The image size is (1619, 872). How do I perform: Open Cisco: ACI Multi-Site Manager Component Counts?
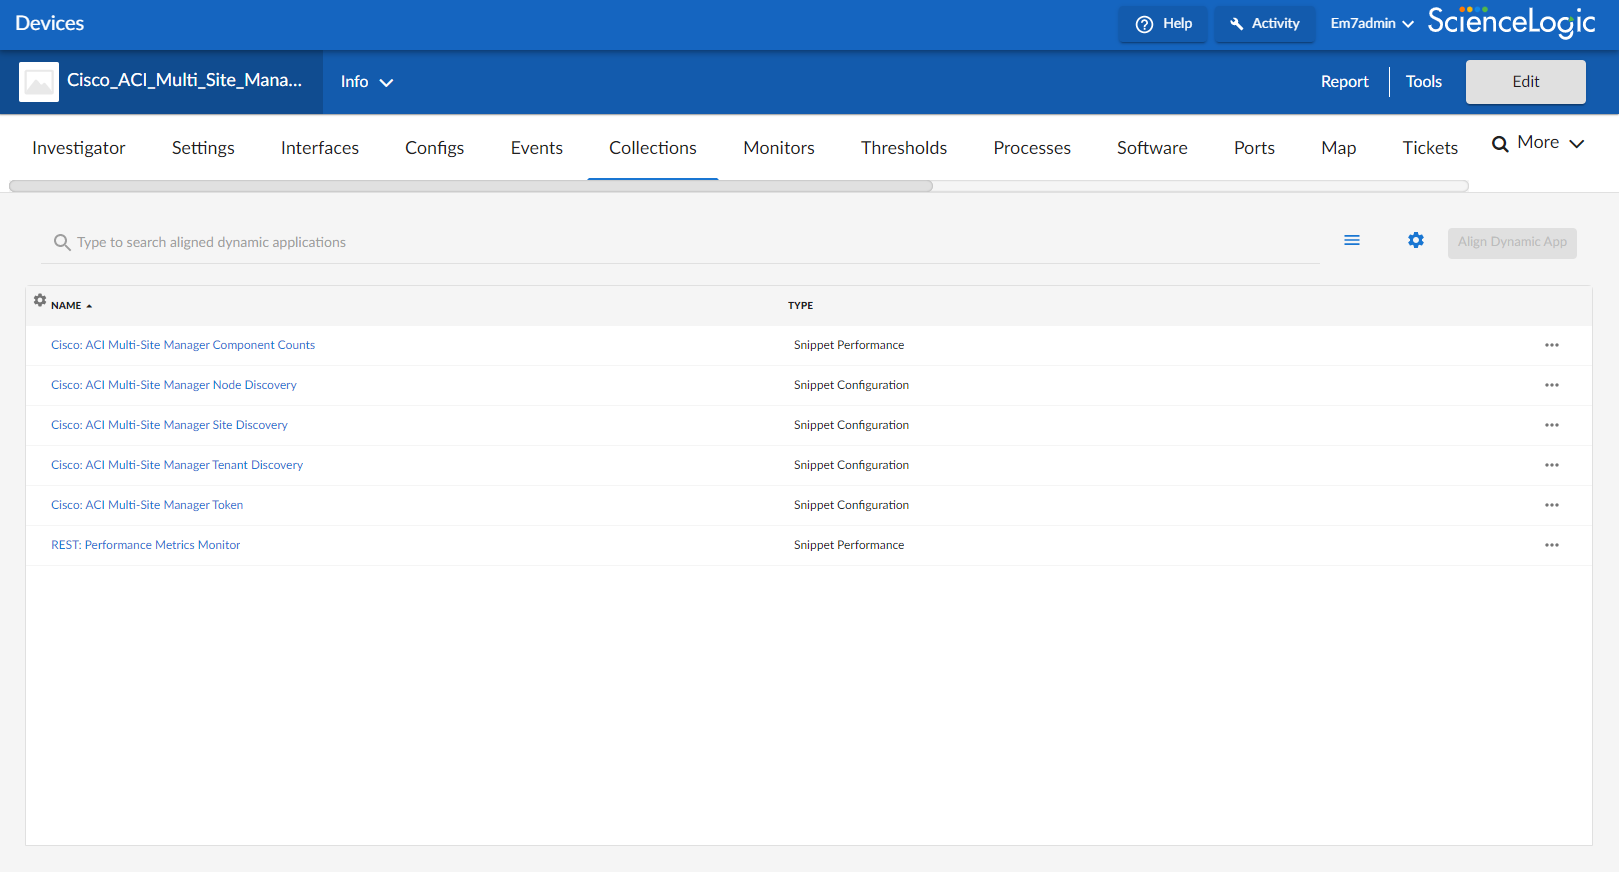pyautogui.click(x=183, y=345)
